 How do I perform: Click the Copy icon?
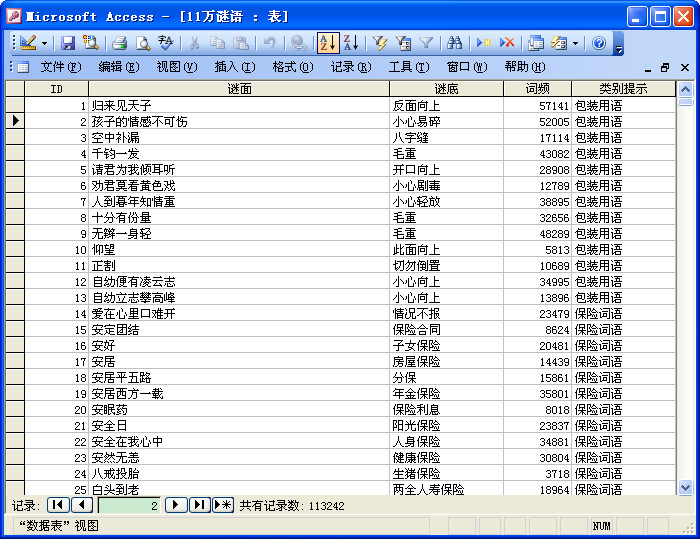point(217,43)
